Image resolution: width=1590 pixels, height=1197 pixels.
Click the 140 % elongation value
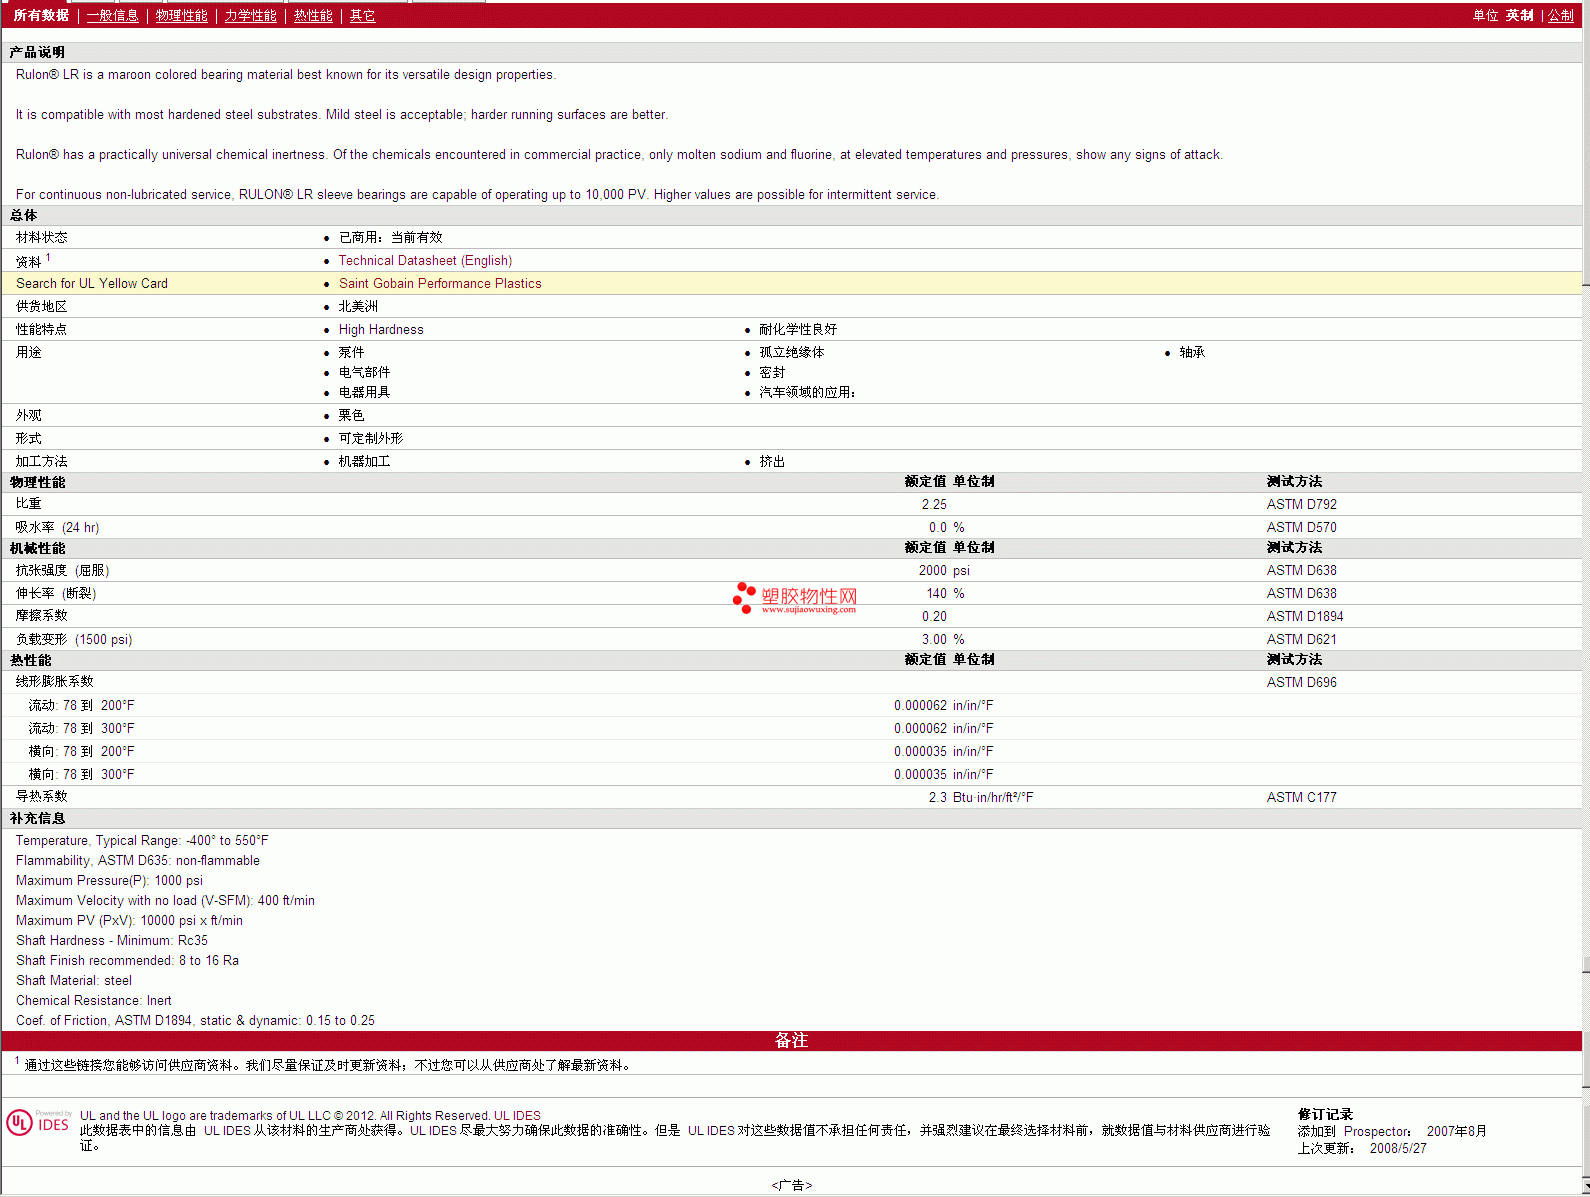(x=946, y=593)
